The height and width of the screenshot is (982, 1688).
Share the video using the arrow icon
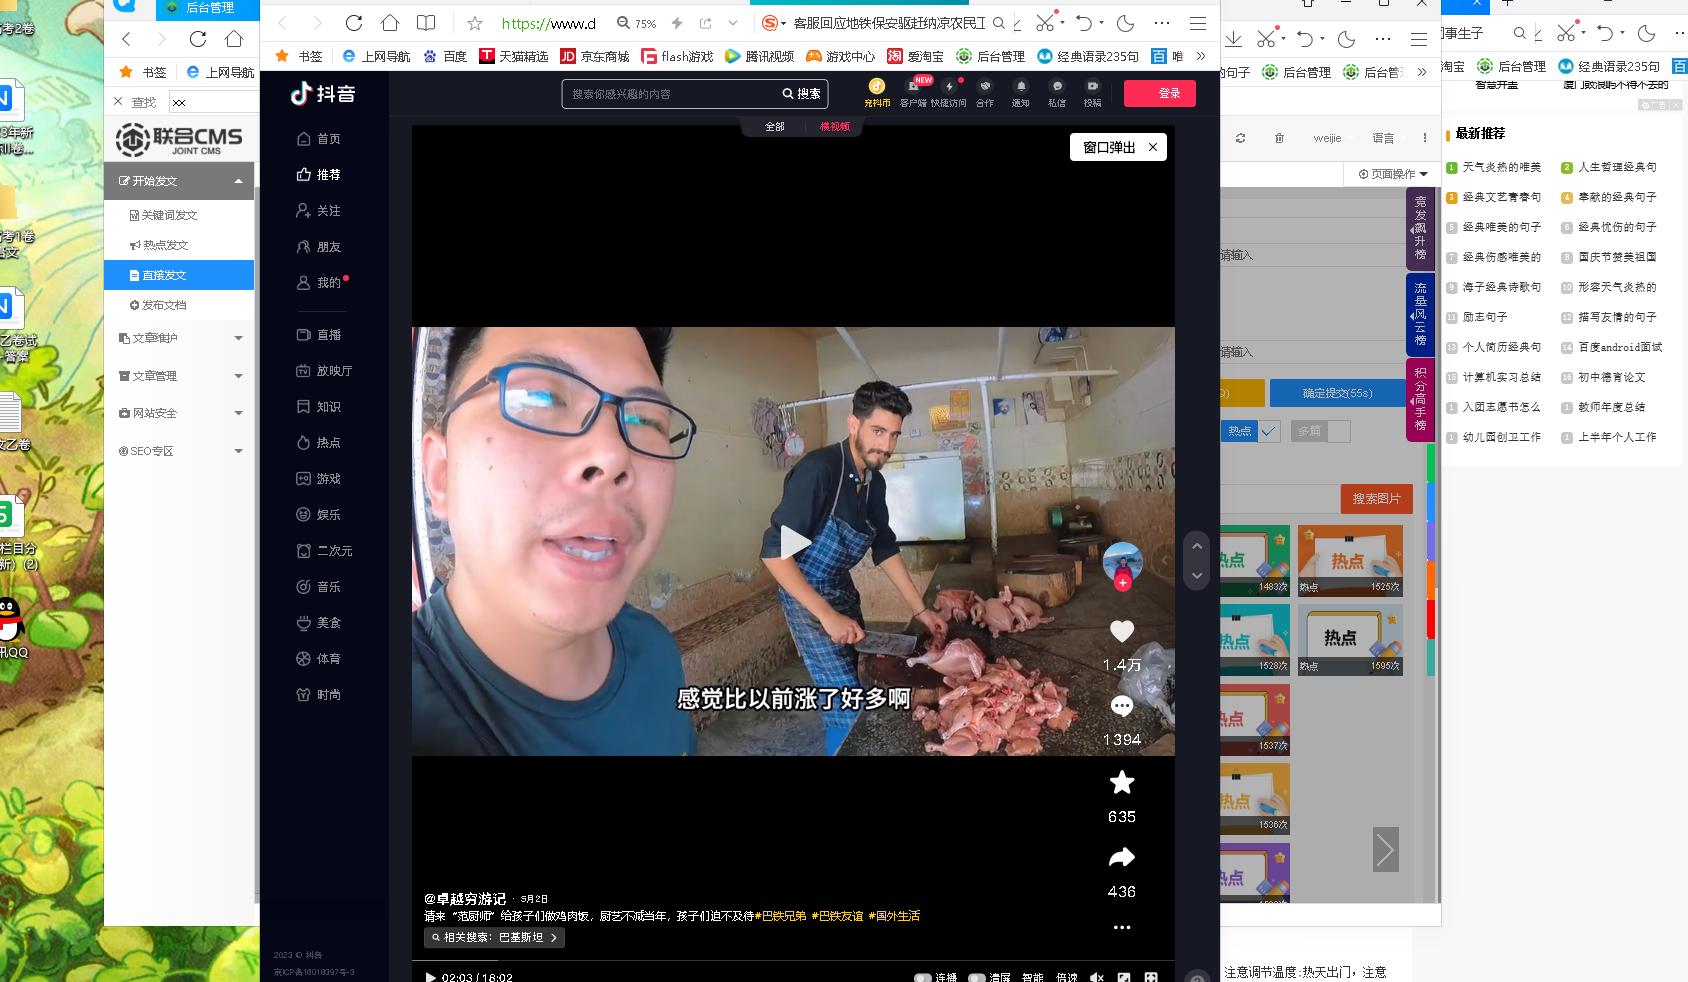pos(1122,857)
